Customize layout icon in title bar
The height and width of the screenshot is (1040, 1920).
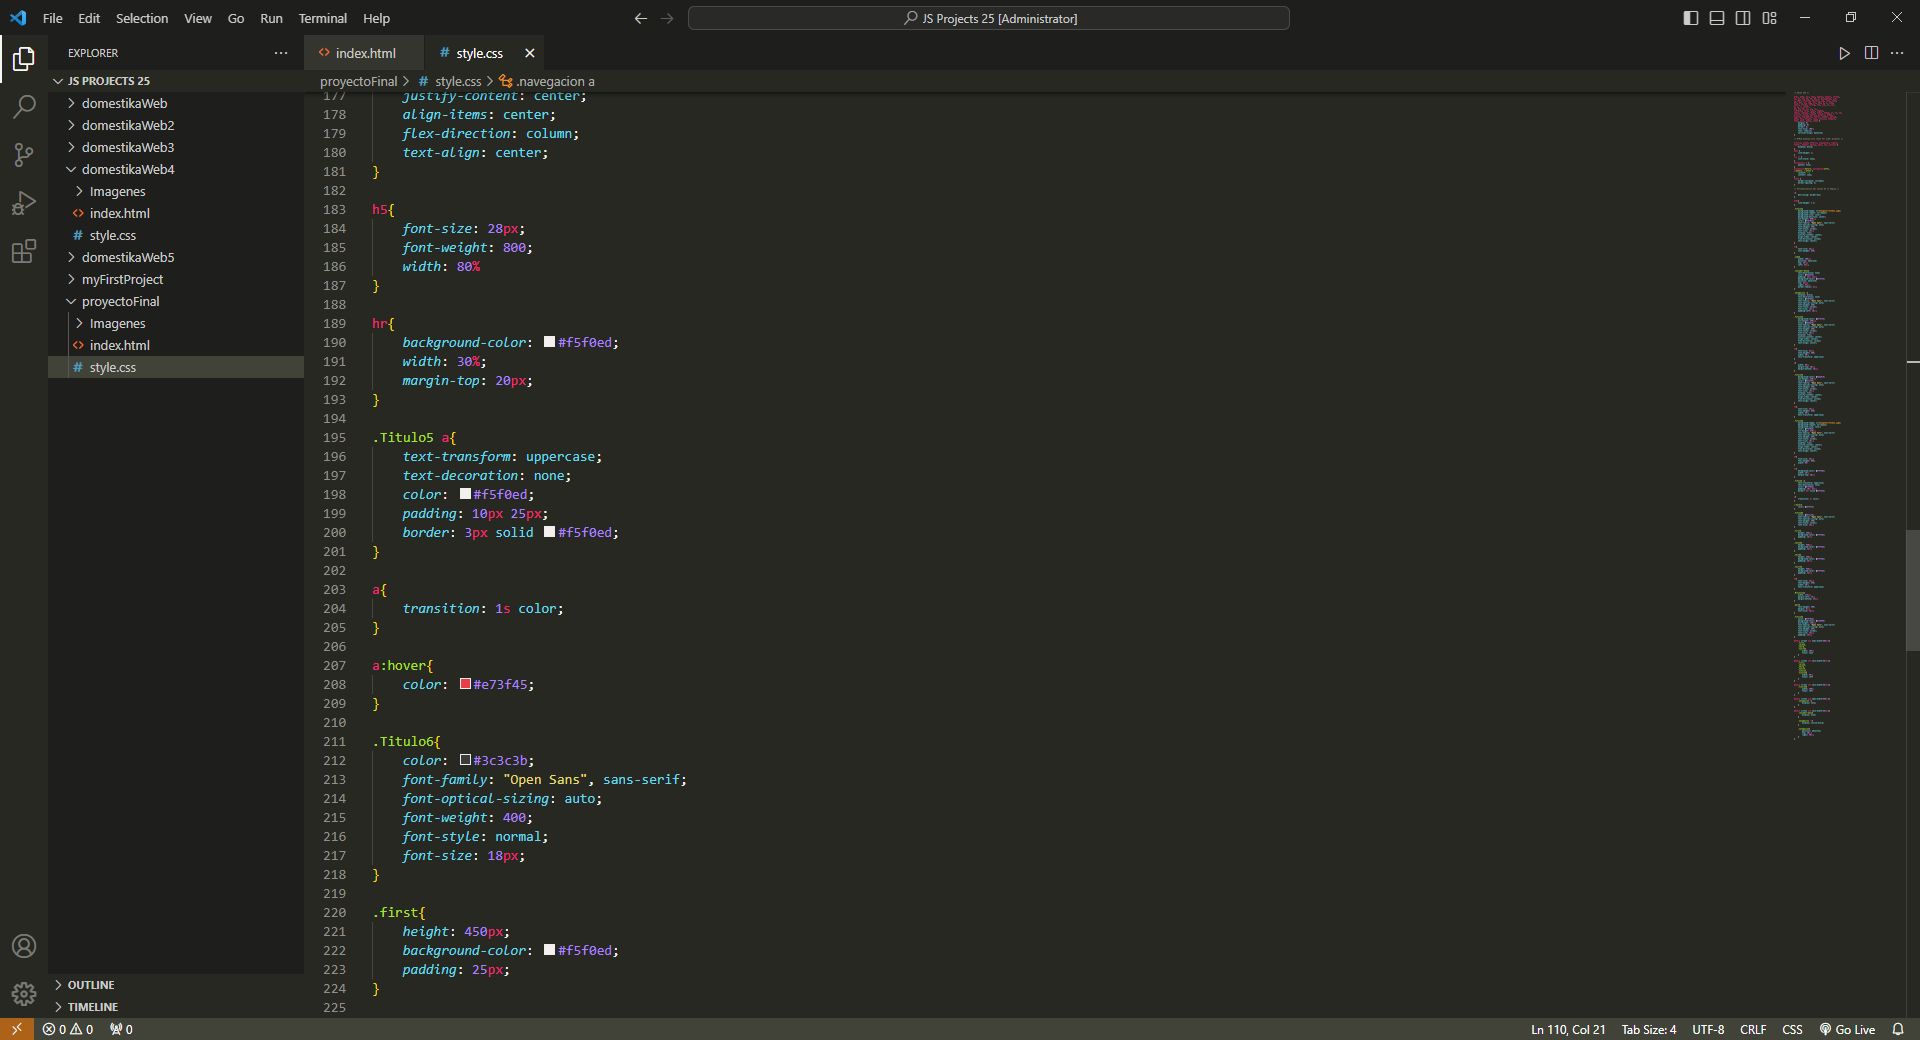[x=1769, y=18]
